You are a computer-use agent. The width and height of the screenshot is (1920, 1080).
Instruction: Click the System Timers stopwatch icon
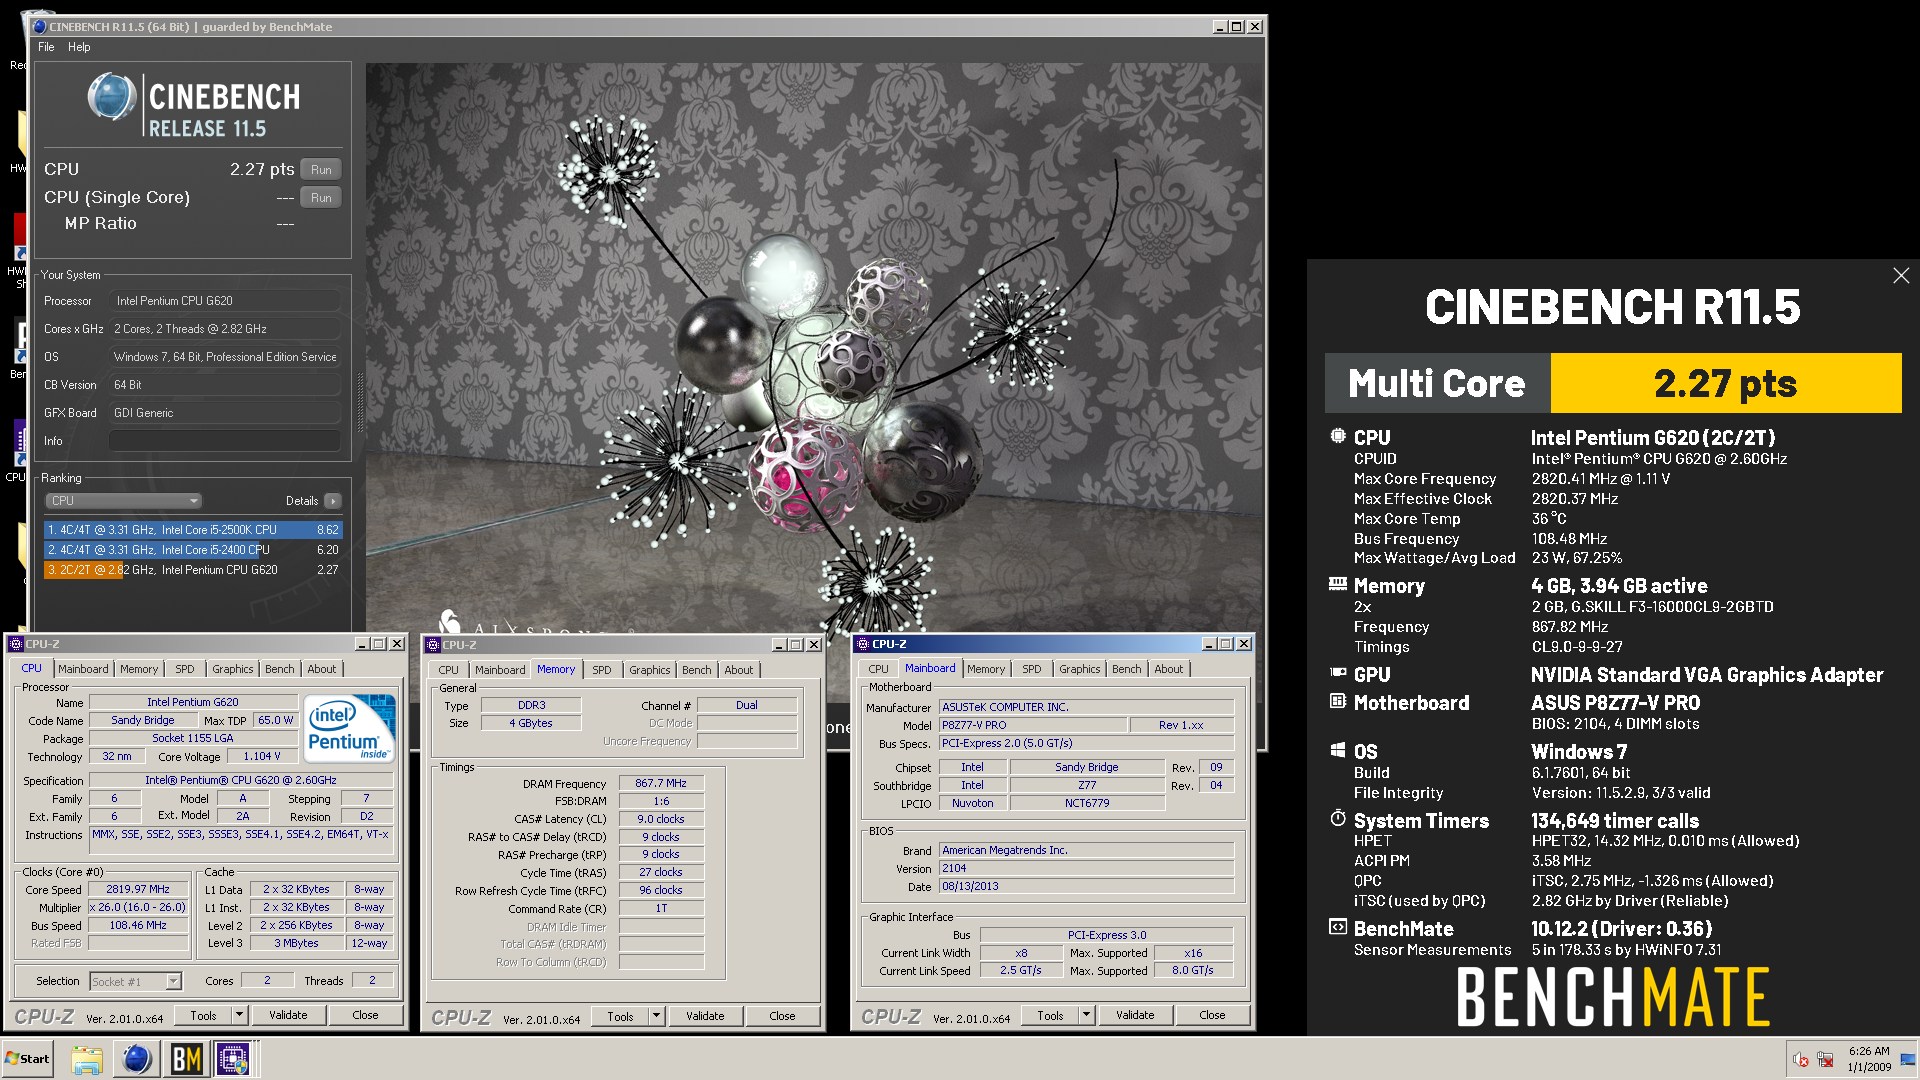coord(1338,818)
